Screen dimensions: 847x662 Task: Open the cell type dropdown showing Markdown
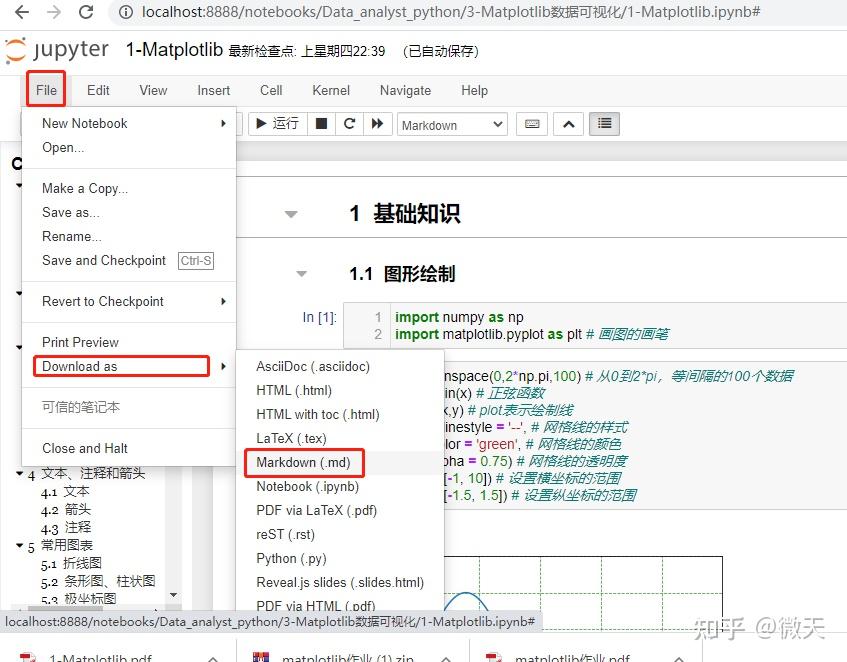[x=450, y=123]
